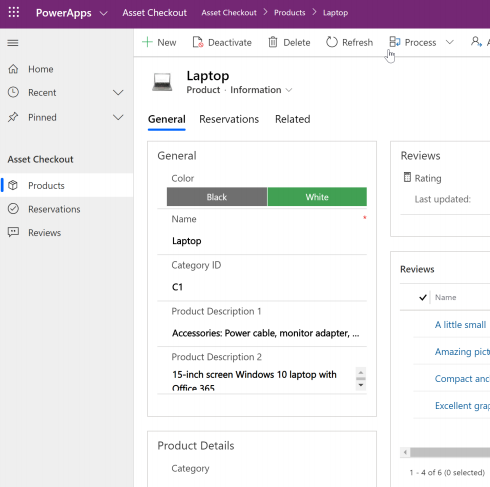The width and height of the screenshot is (490, 487).
Task: Expand the Pinned section chevron
Action: (118, 117)
